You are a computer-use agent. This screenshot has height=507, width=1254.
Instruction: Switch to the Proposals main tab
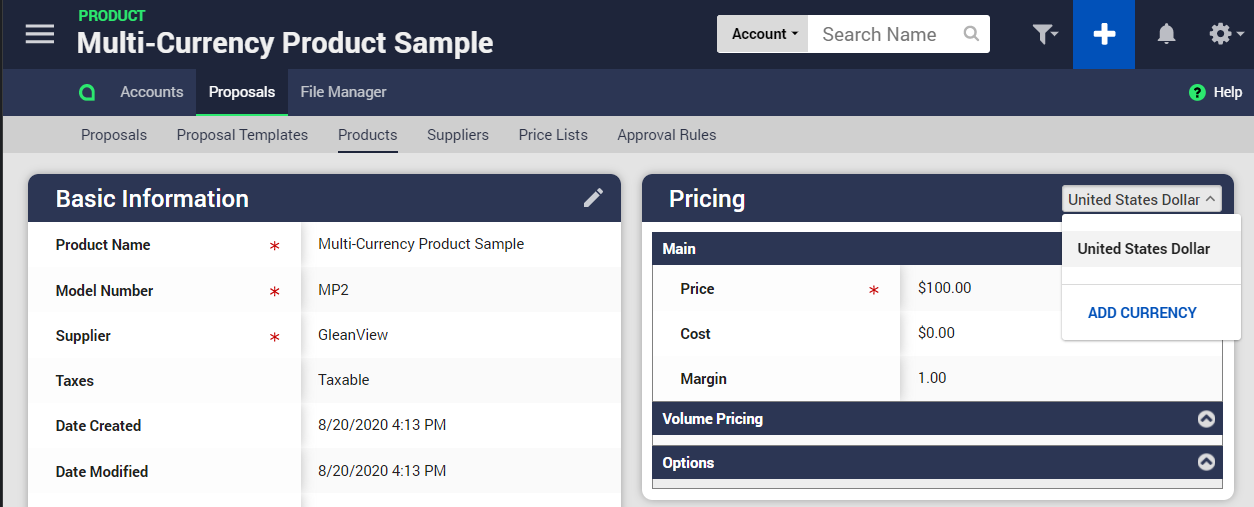[242, 92]
